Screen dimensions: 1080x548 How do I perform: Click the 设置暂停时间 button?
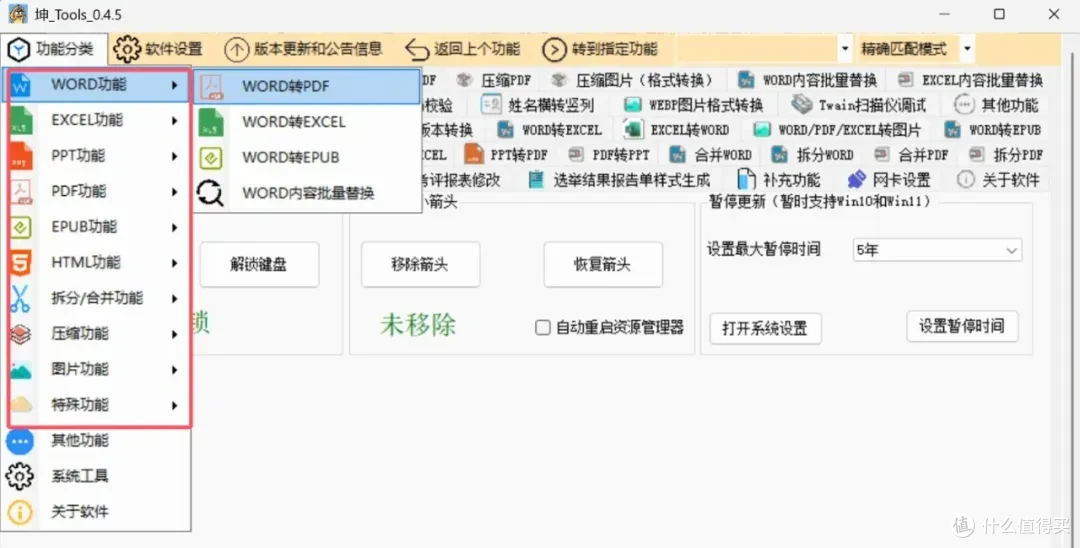point(962,326)
